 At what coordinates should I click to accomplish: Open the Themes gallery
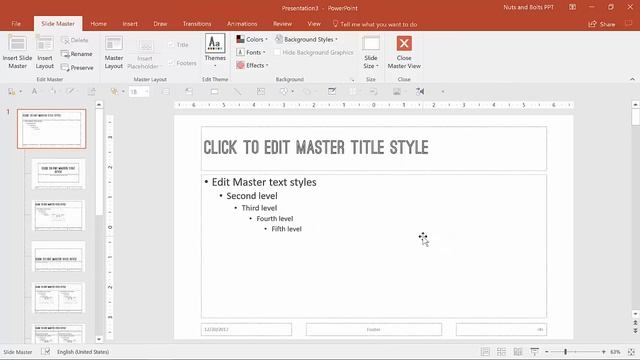(215, 51)
